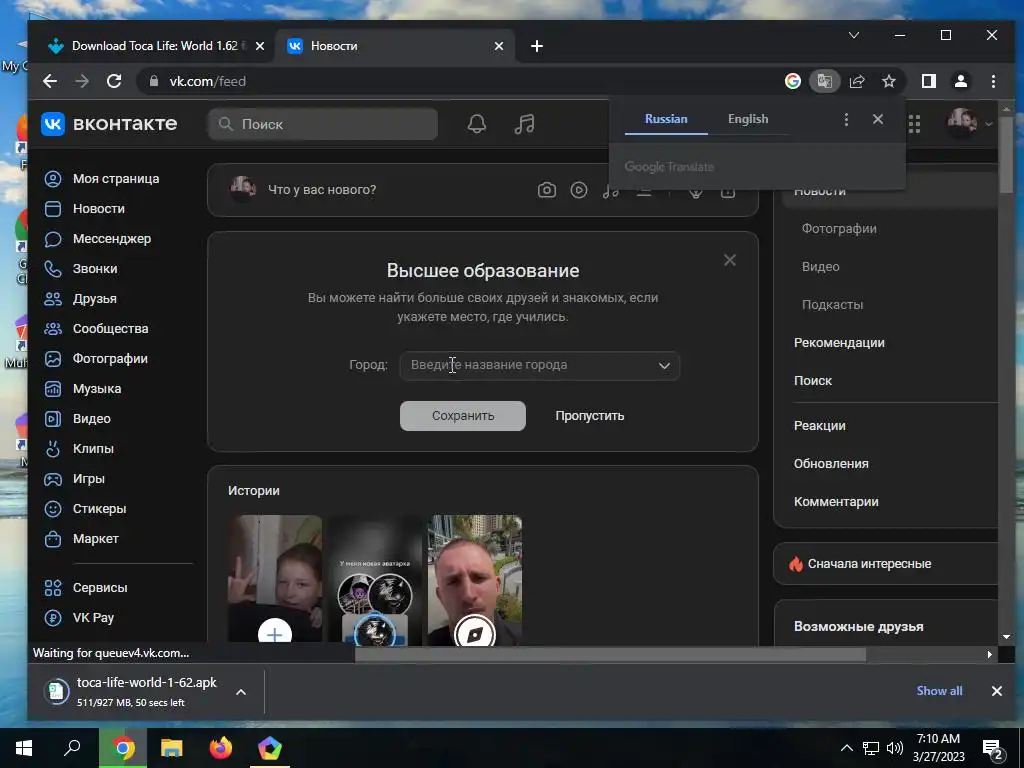Screen dimensions: 1024x768
Task: Open Windows taskbar search
Action: pyautogui.click(x=72, y=748)
